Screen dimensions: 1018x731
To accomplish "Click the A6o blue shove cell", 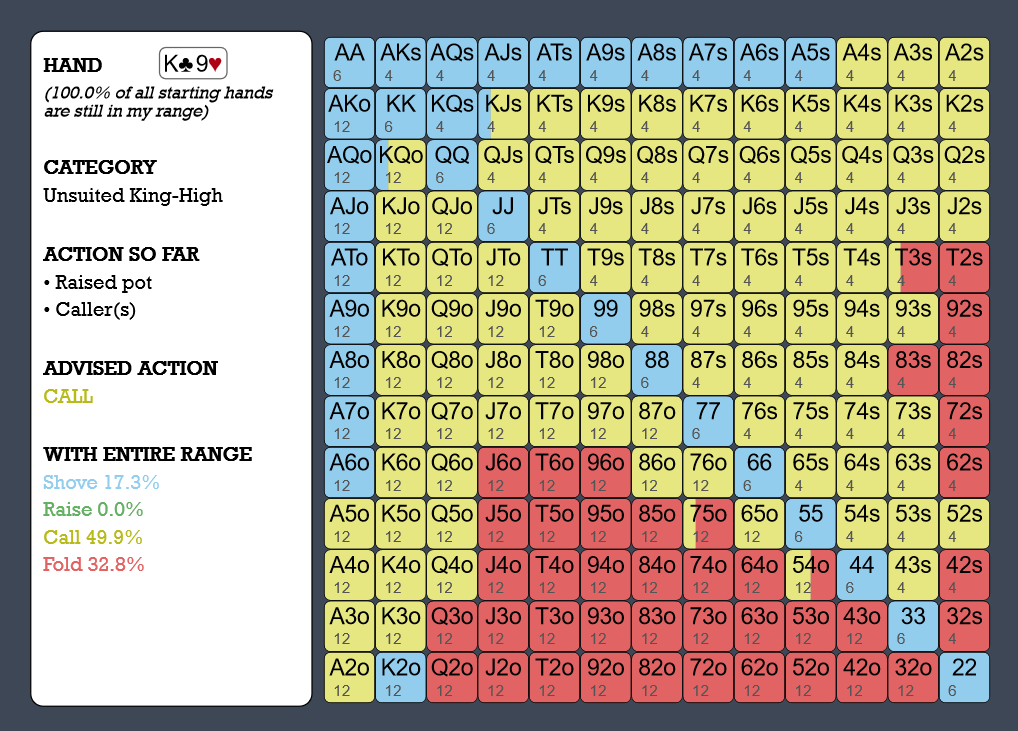I will click(349, 473).
